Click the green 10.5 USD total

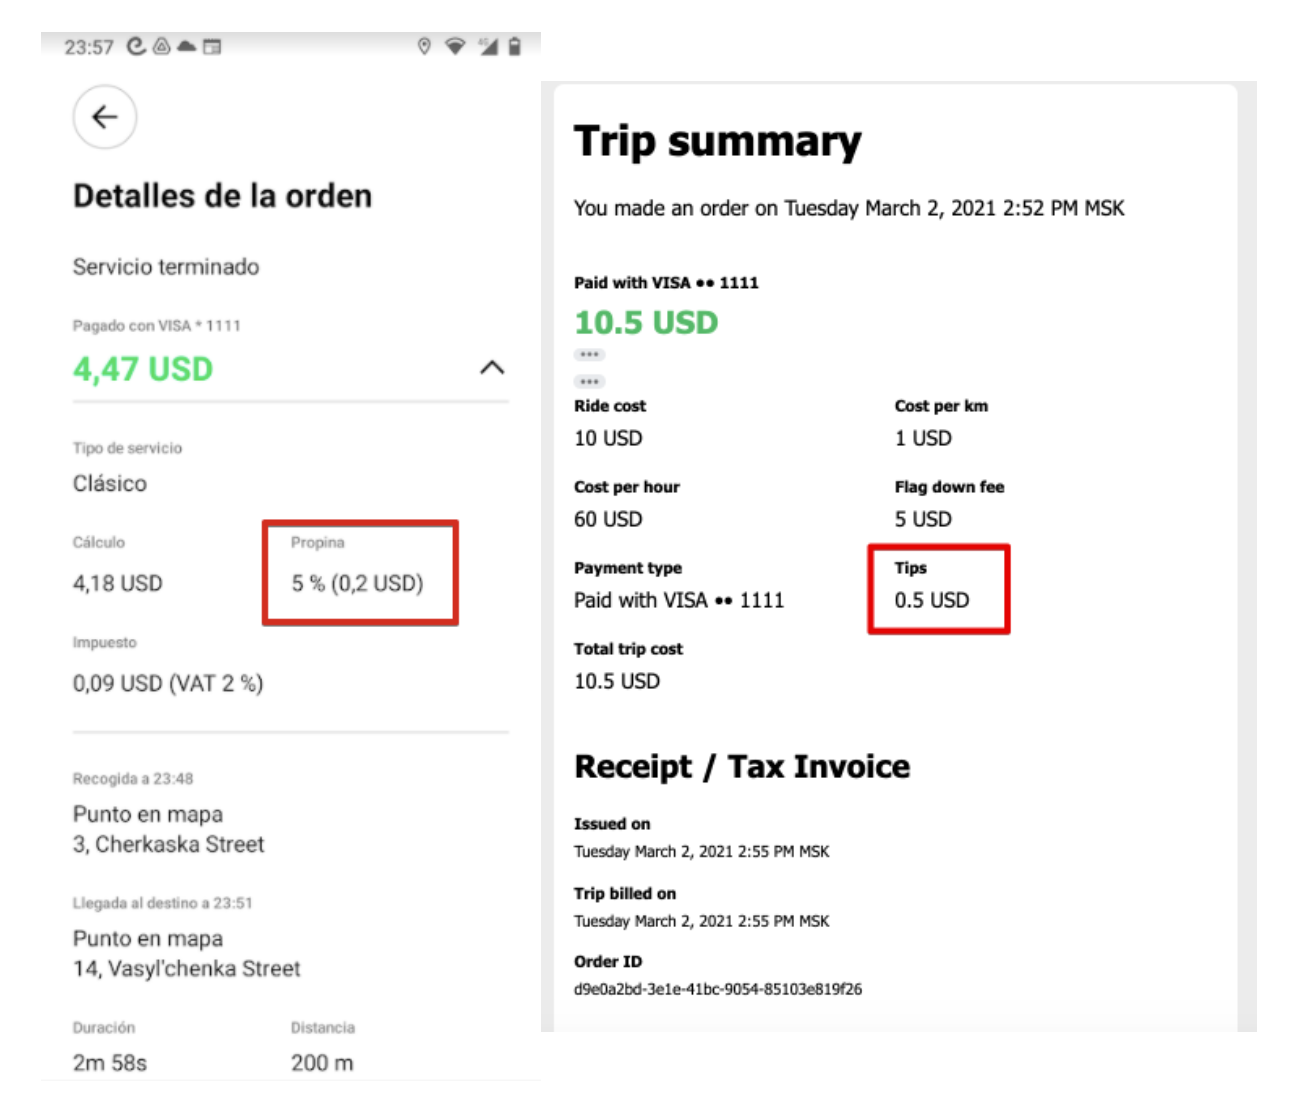pyautogui.click(x=646, y=322)
